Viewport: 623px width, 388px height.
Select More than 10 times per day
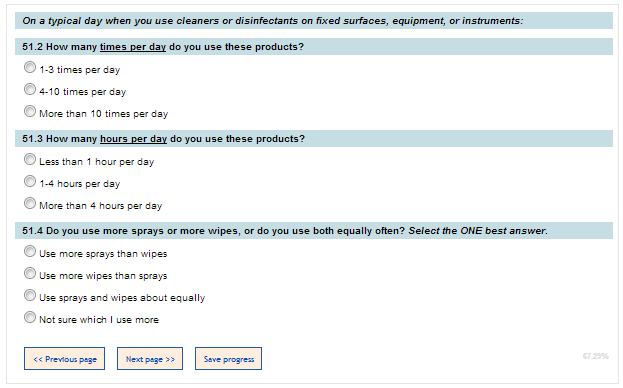(30, 111)
